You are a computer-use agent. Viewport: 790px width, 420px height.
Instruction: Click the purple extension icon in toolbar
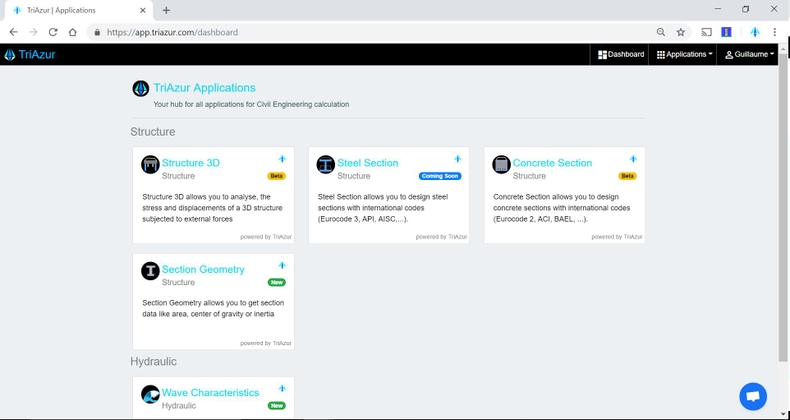click(x=726, y=32)
